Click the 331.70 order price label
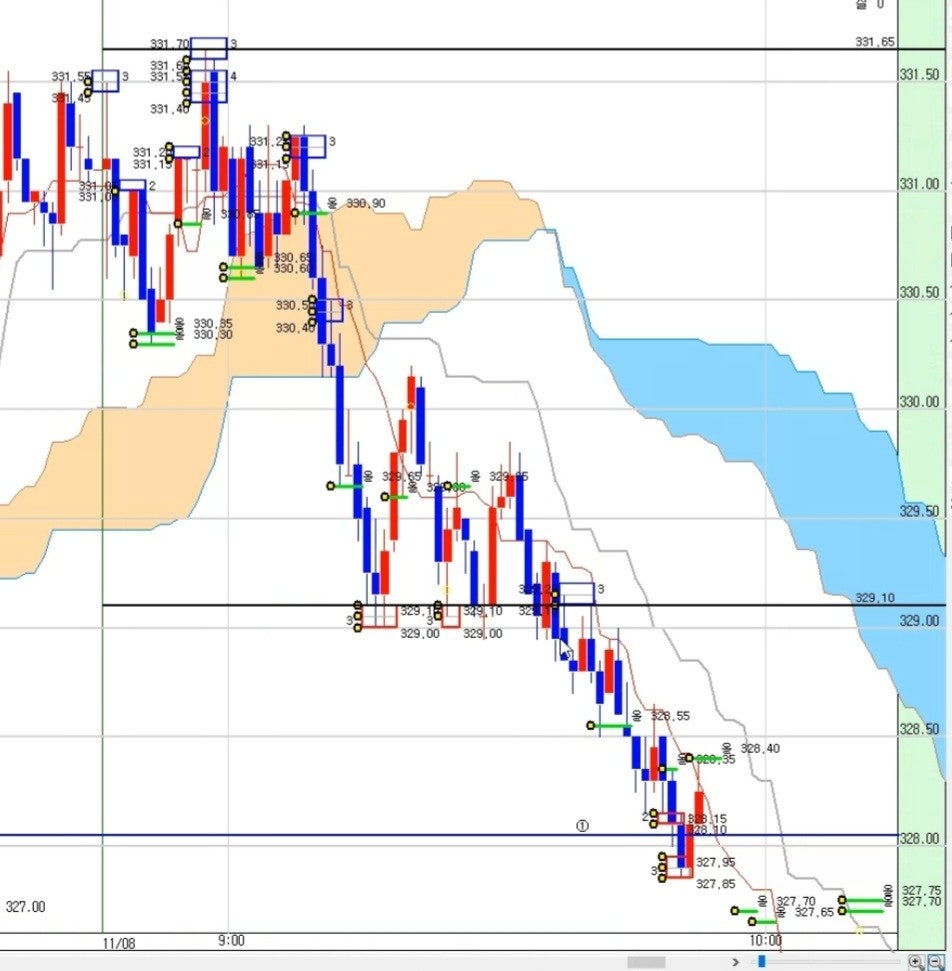 [170, 44]
